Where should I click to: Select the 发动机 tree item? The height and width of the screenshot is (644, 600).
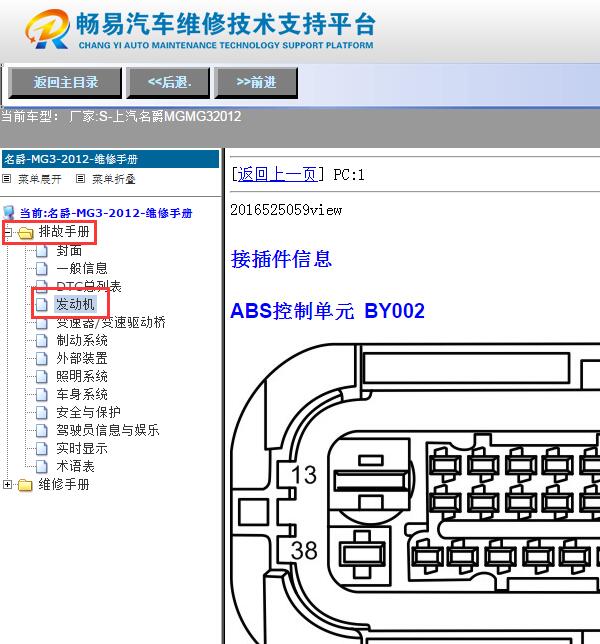pos(75,304)
